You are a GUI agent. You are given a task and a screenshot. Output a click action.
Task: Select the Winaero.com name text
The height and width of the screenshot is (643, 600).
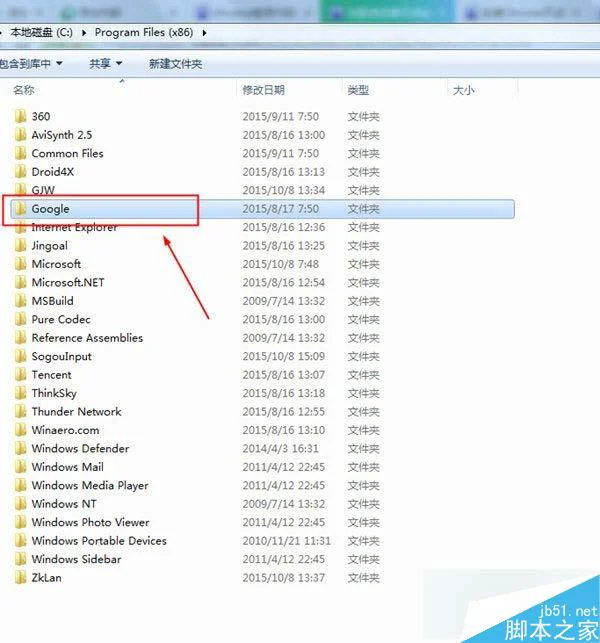pos(66,430)
